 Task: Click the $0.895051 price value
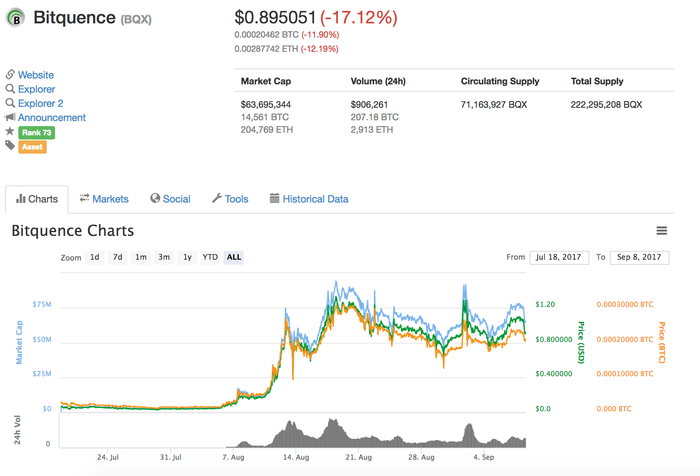(x=275, y=18)
